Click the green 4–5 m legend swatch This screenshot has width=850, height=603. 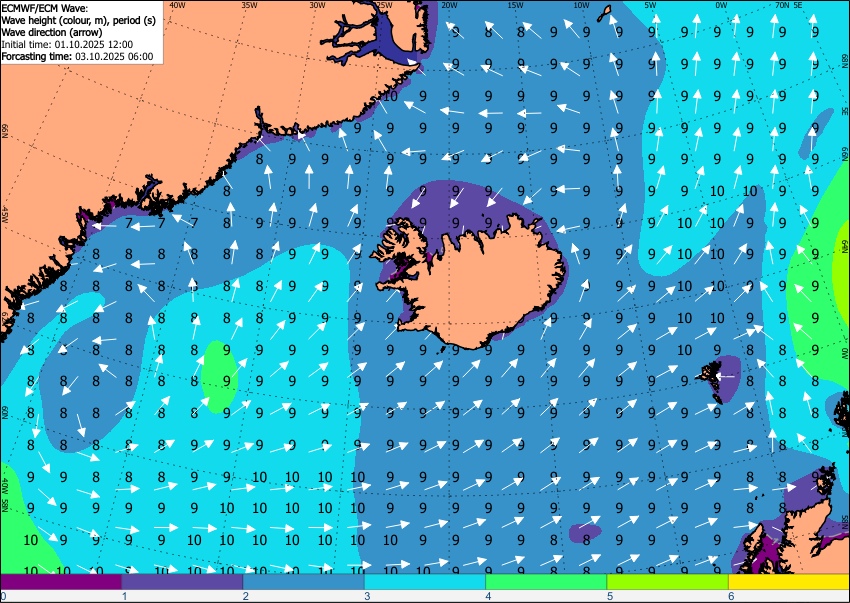(546, 581)
